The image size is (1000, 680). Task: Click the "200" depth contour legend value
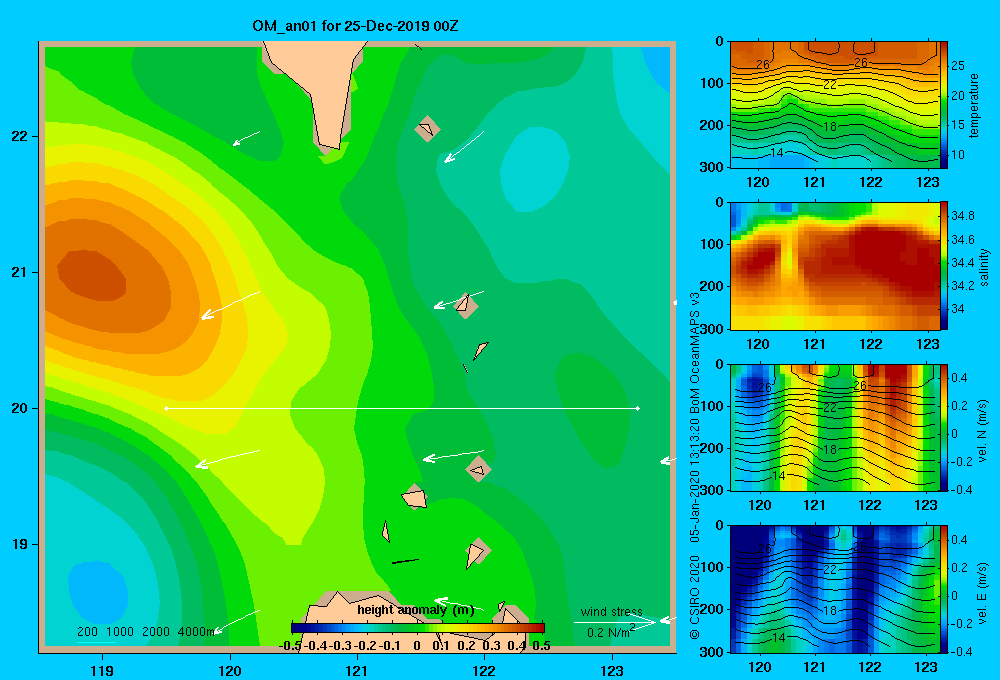(87, 632)
